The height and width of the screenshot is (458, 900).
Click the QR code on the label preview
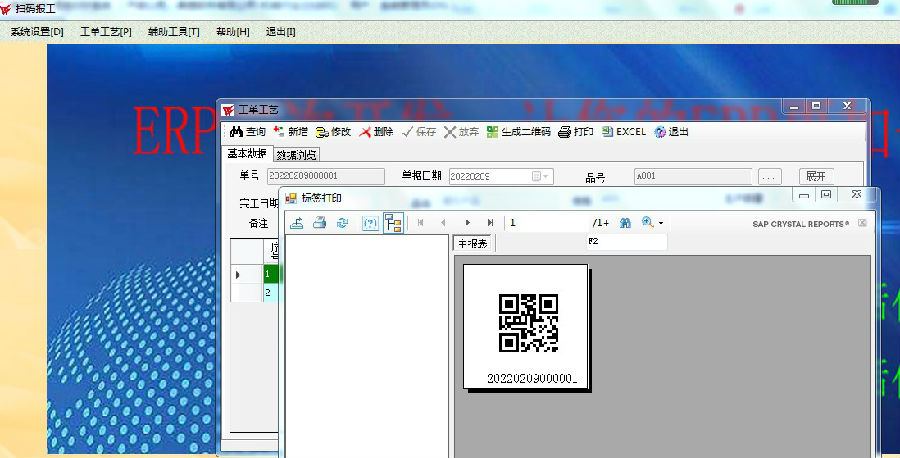coord(528,323)
